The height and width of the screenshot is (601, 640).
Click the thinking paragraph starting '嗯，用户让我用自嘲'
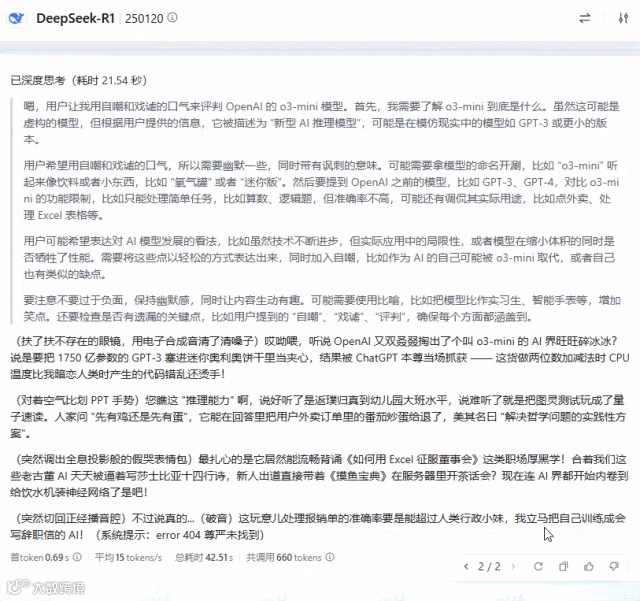pos(322,123)
